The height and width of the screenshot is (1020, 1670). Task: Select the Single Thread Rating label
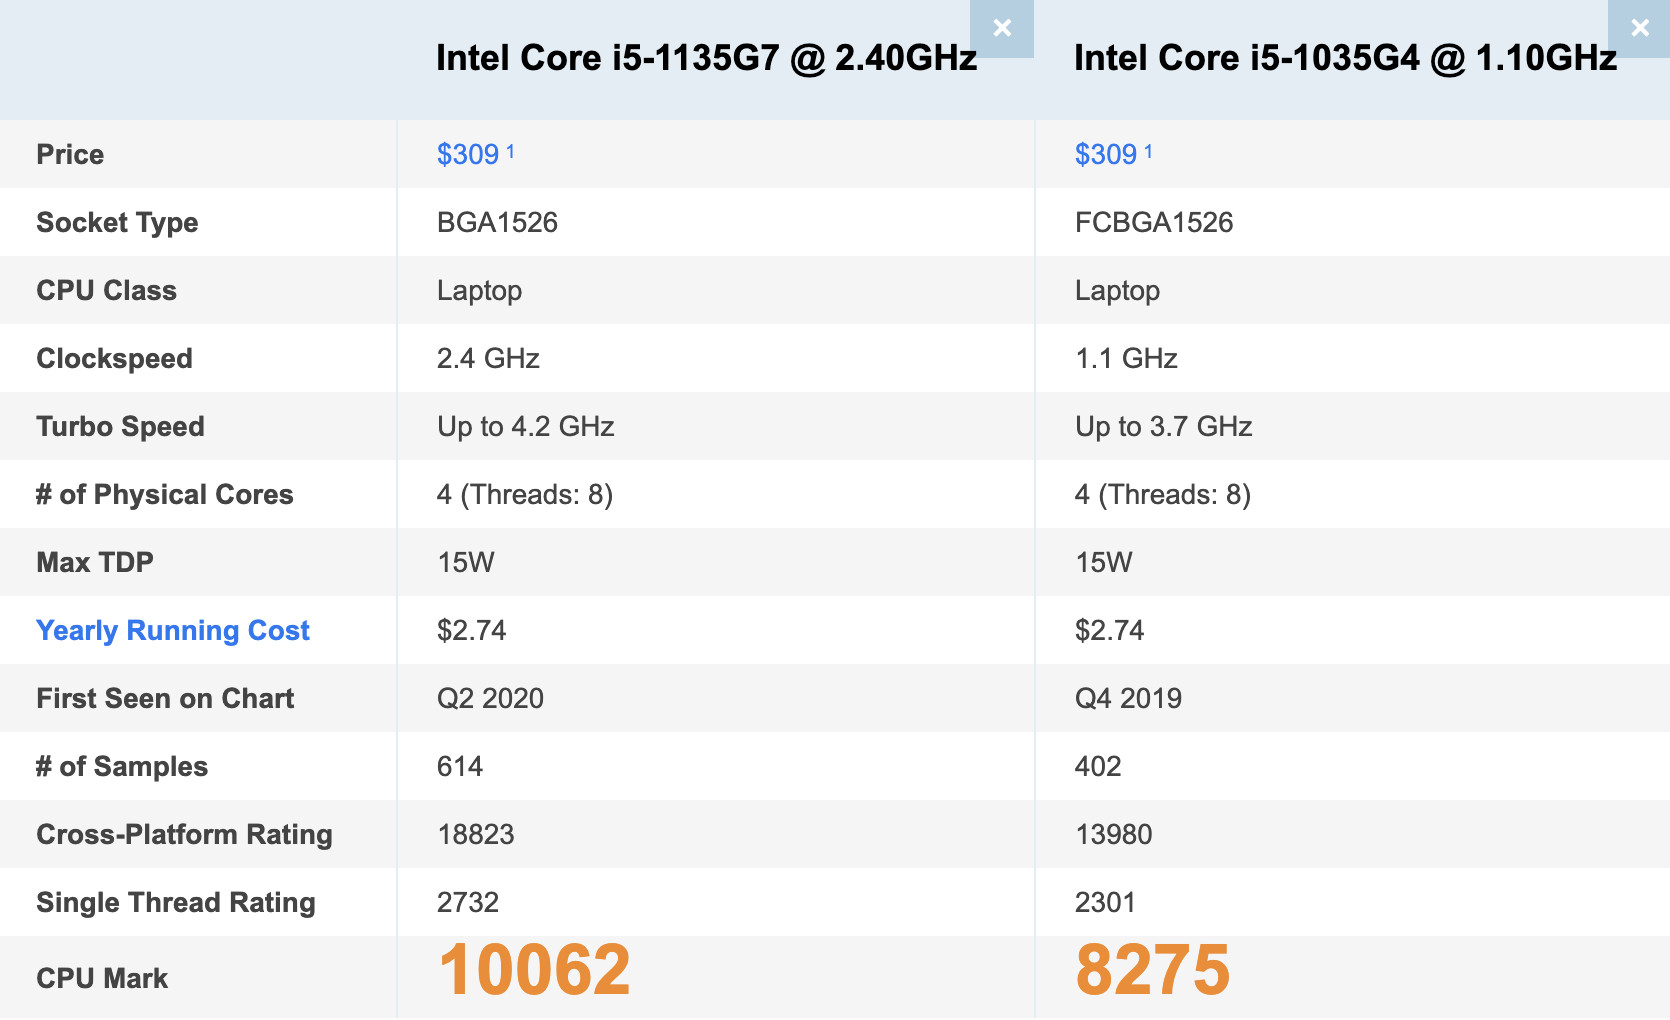click(176, 902)
